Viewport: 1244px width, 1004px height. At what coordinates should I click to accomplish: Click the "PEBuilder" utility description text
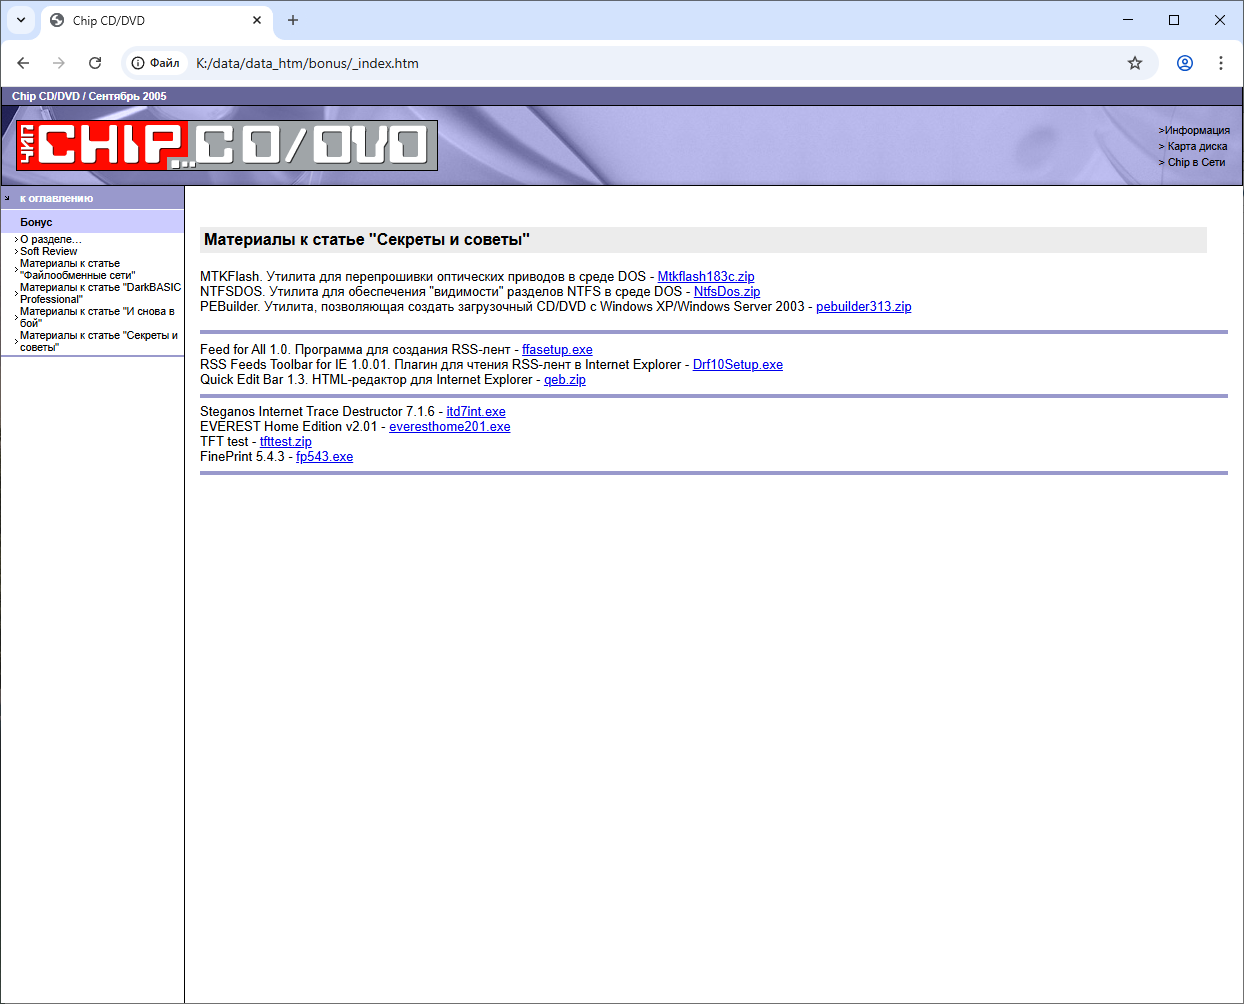point(502,307)
